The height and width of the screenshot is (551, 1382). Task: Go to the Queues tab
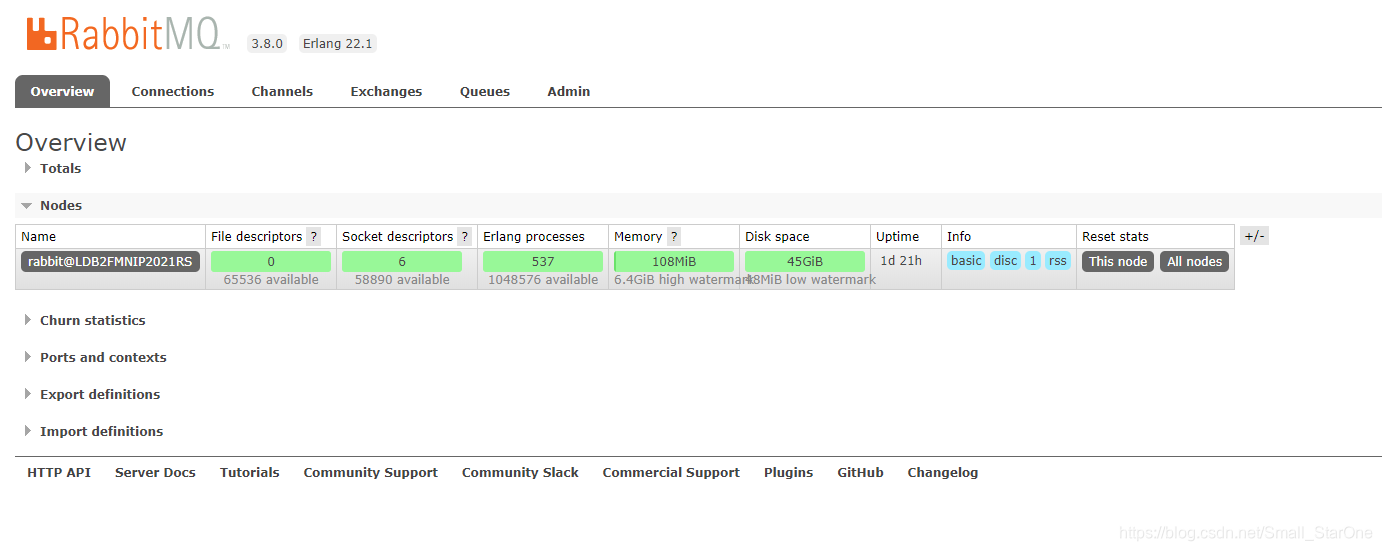485,91
